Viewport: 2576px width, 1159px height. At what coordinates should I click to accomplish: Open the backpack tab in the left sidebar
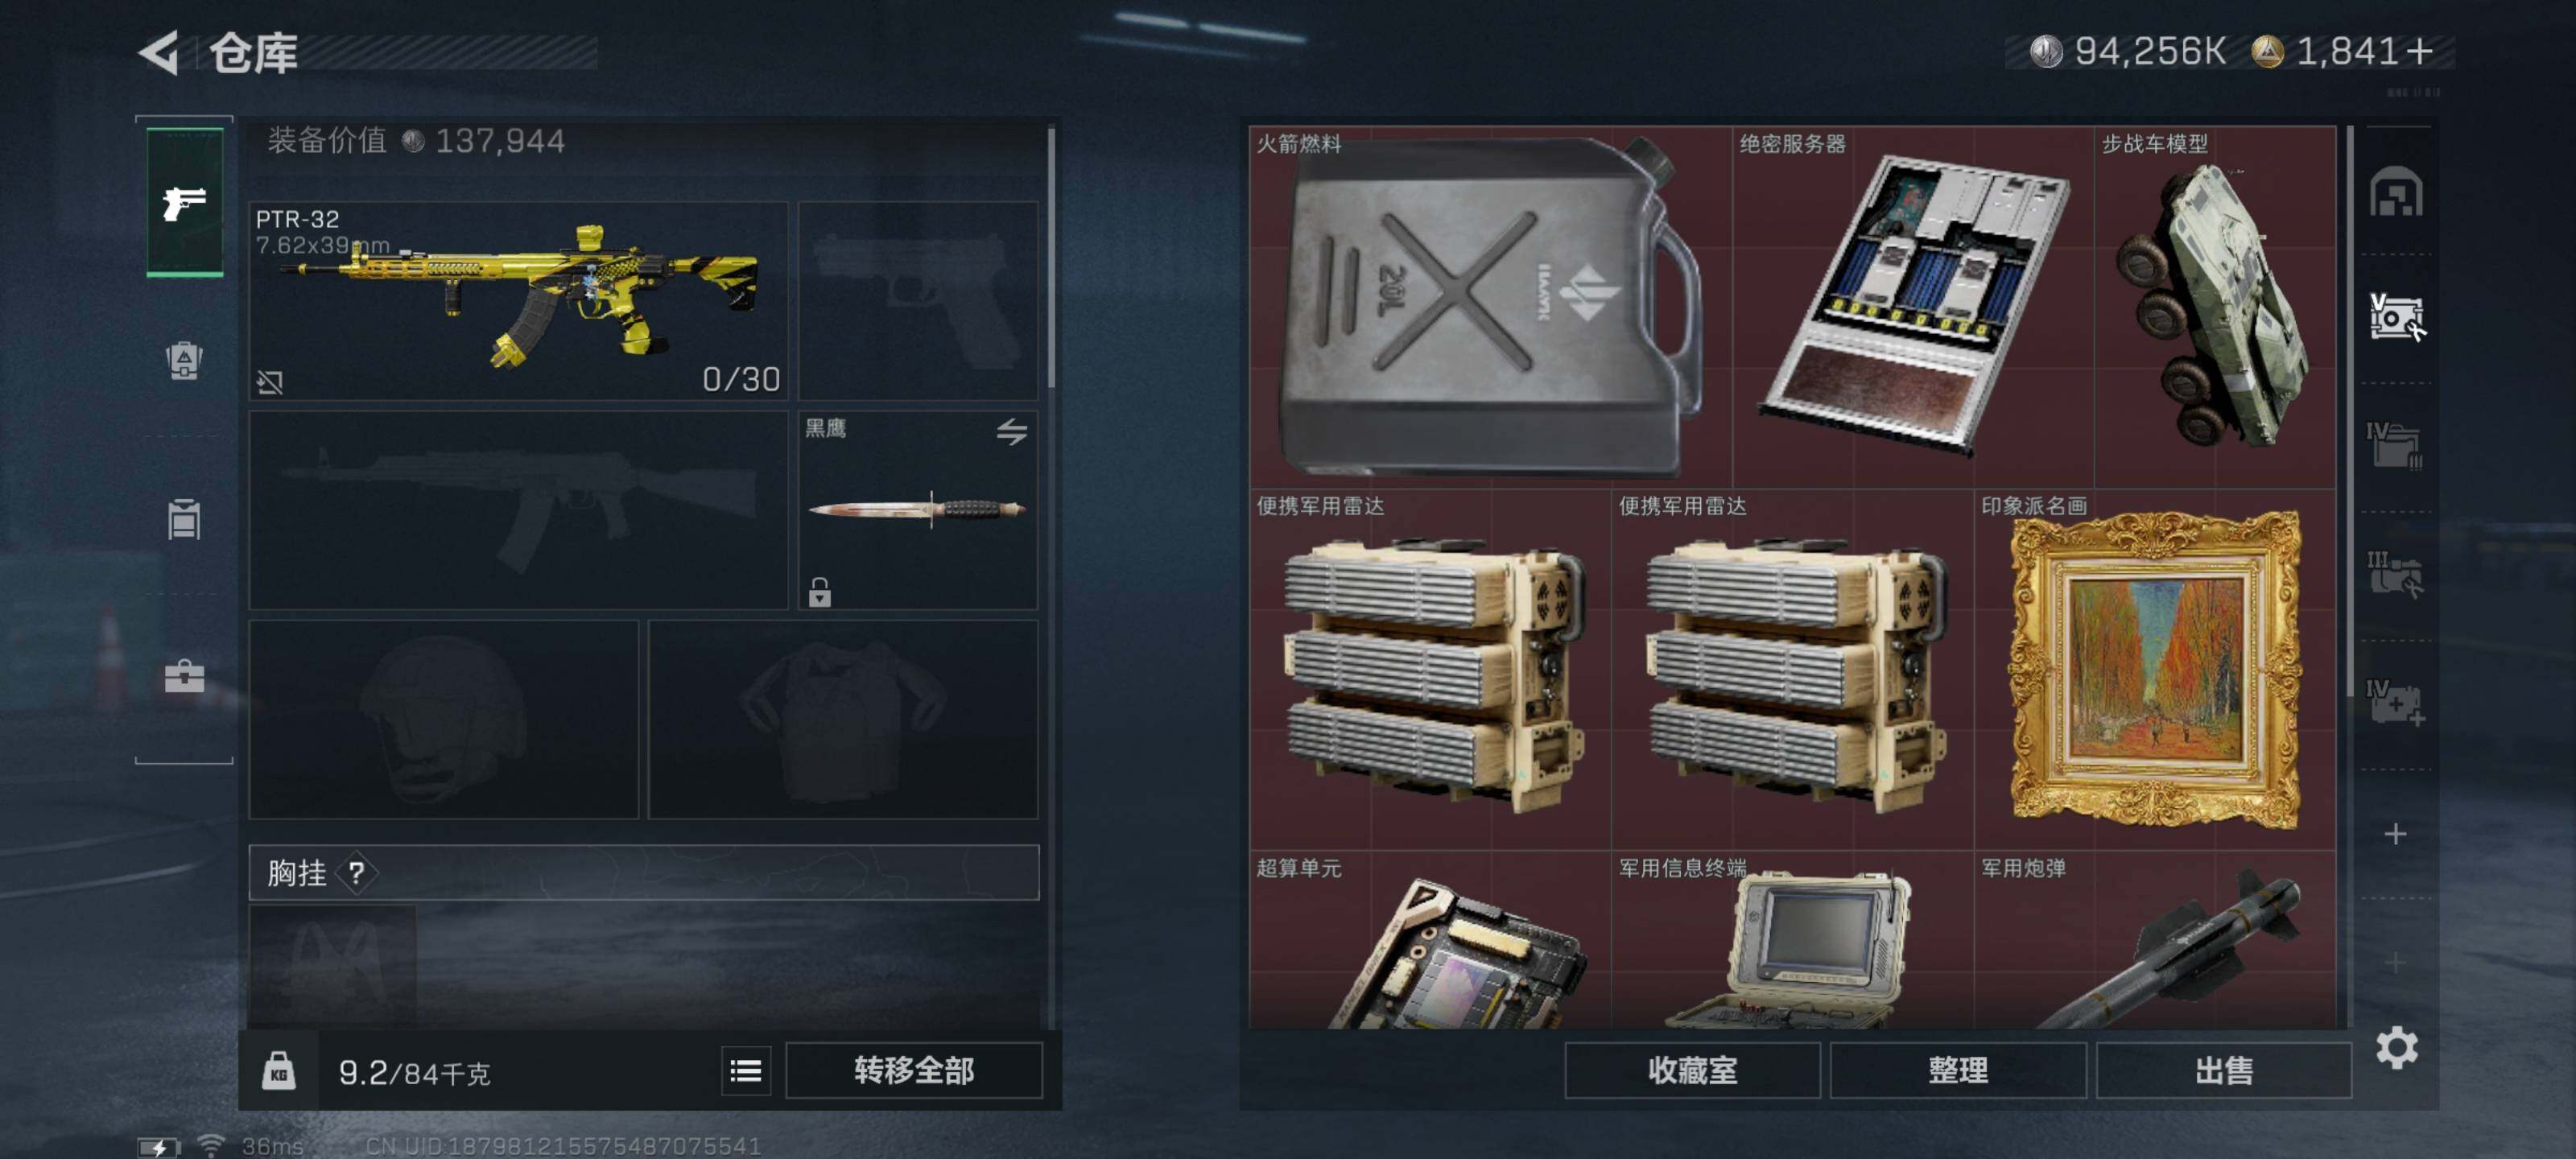[184, 359]
